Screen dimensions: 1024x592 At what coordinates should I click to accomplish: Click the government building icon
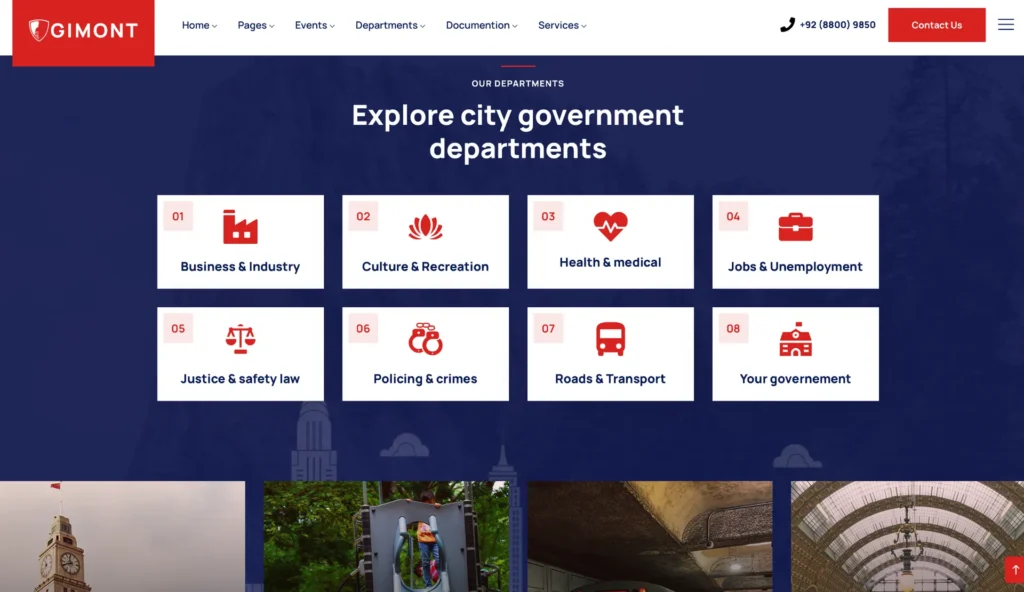[x=795, y=339]
